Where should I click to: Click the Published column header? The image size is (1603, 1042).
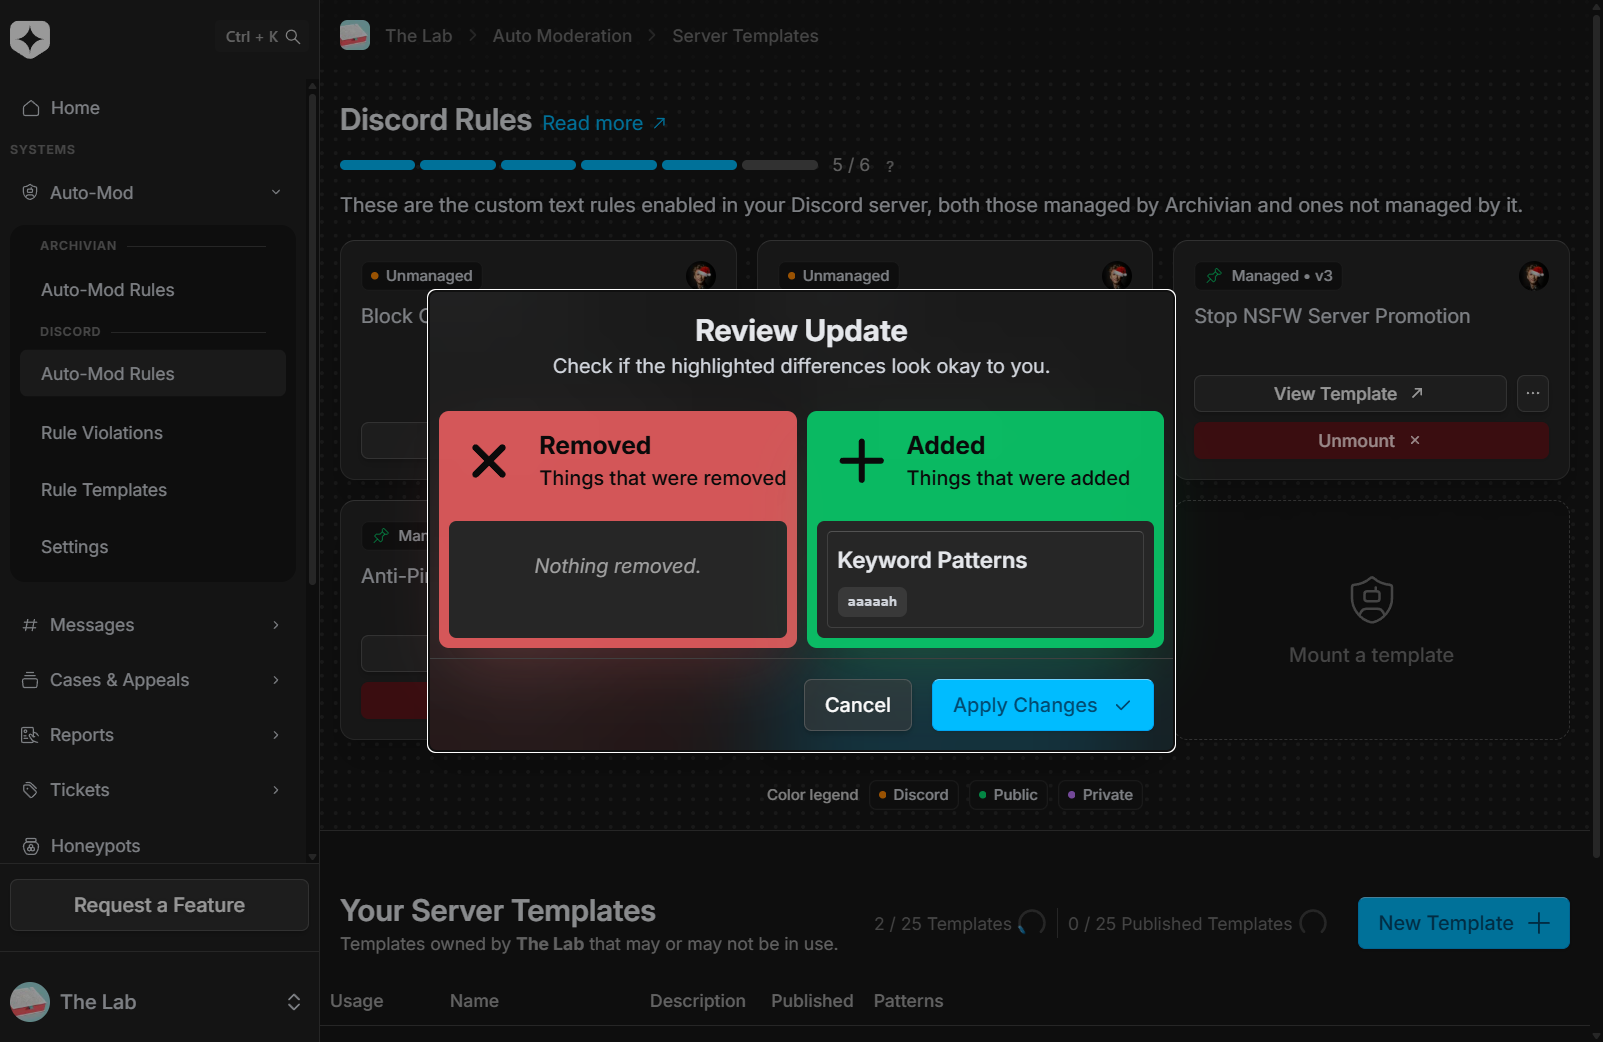pos(812,1001)
